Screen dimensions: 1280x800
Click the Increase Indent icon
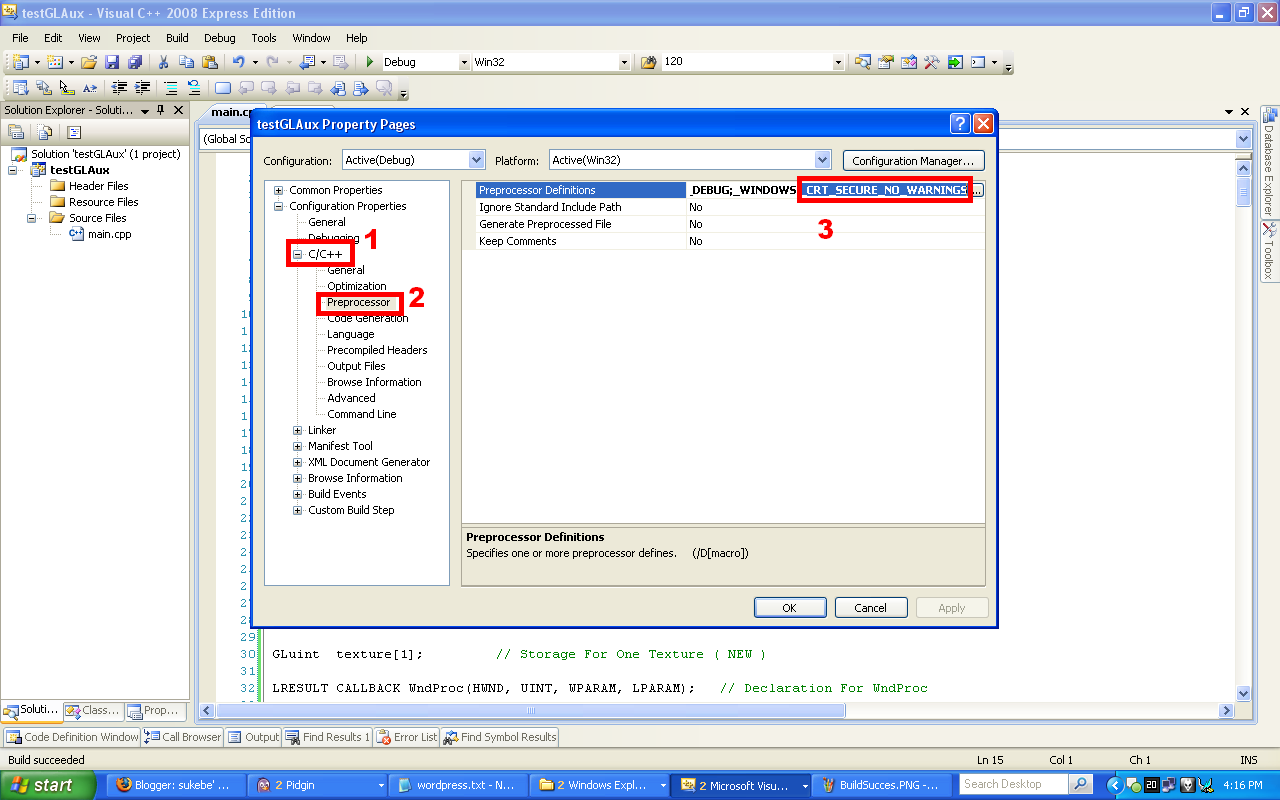point(143,88)
